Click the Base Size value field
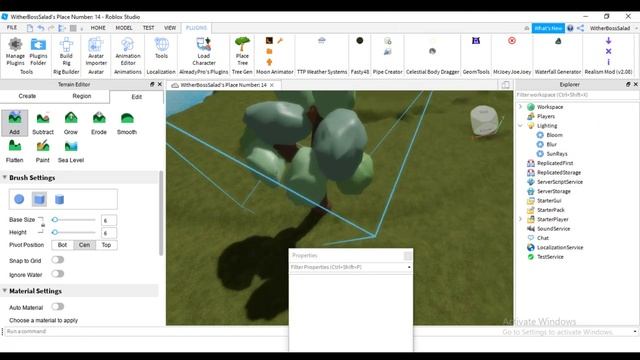This screenshot has width=640, height=360. (x=109, y=220)
